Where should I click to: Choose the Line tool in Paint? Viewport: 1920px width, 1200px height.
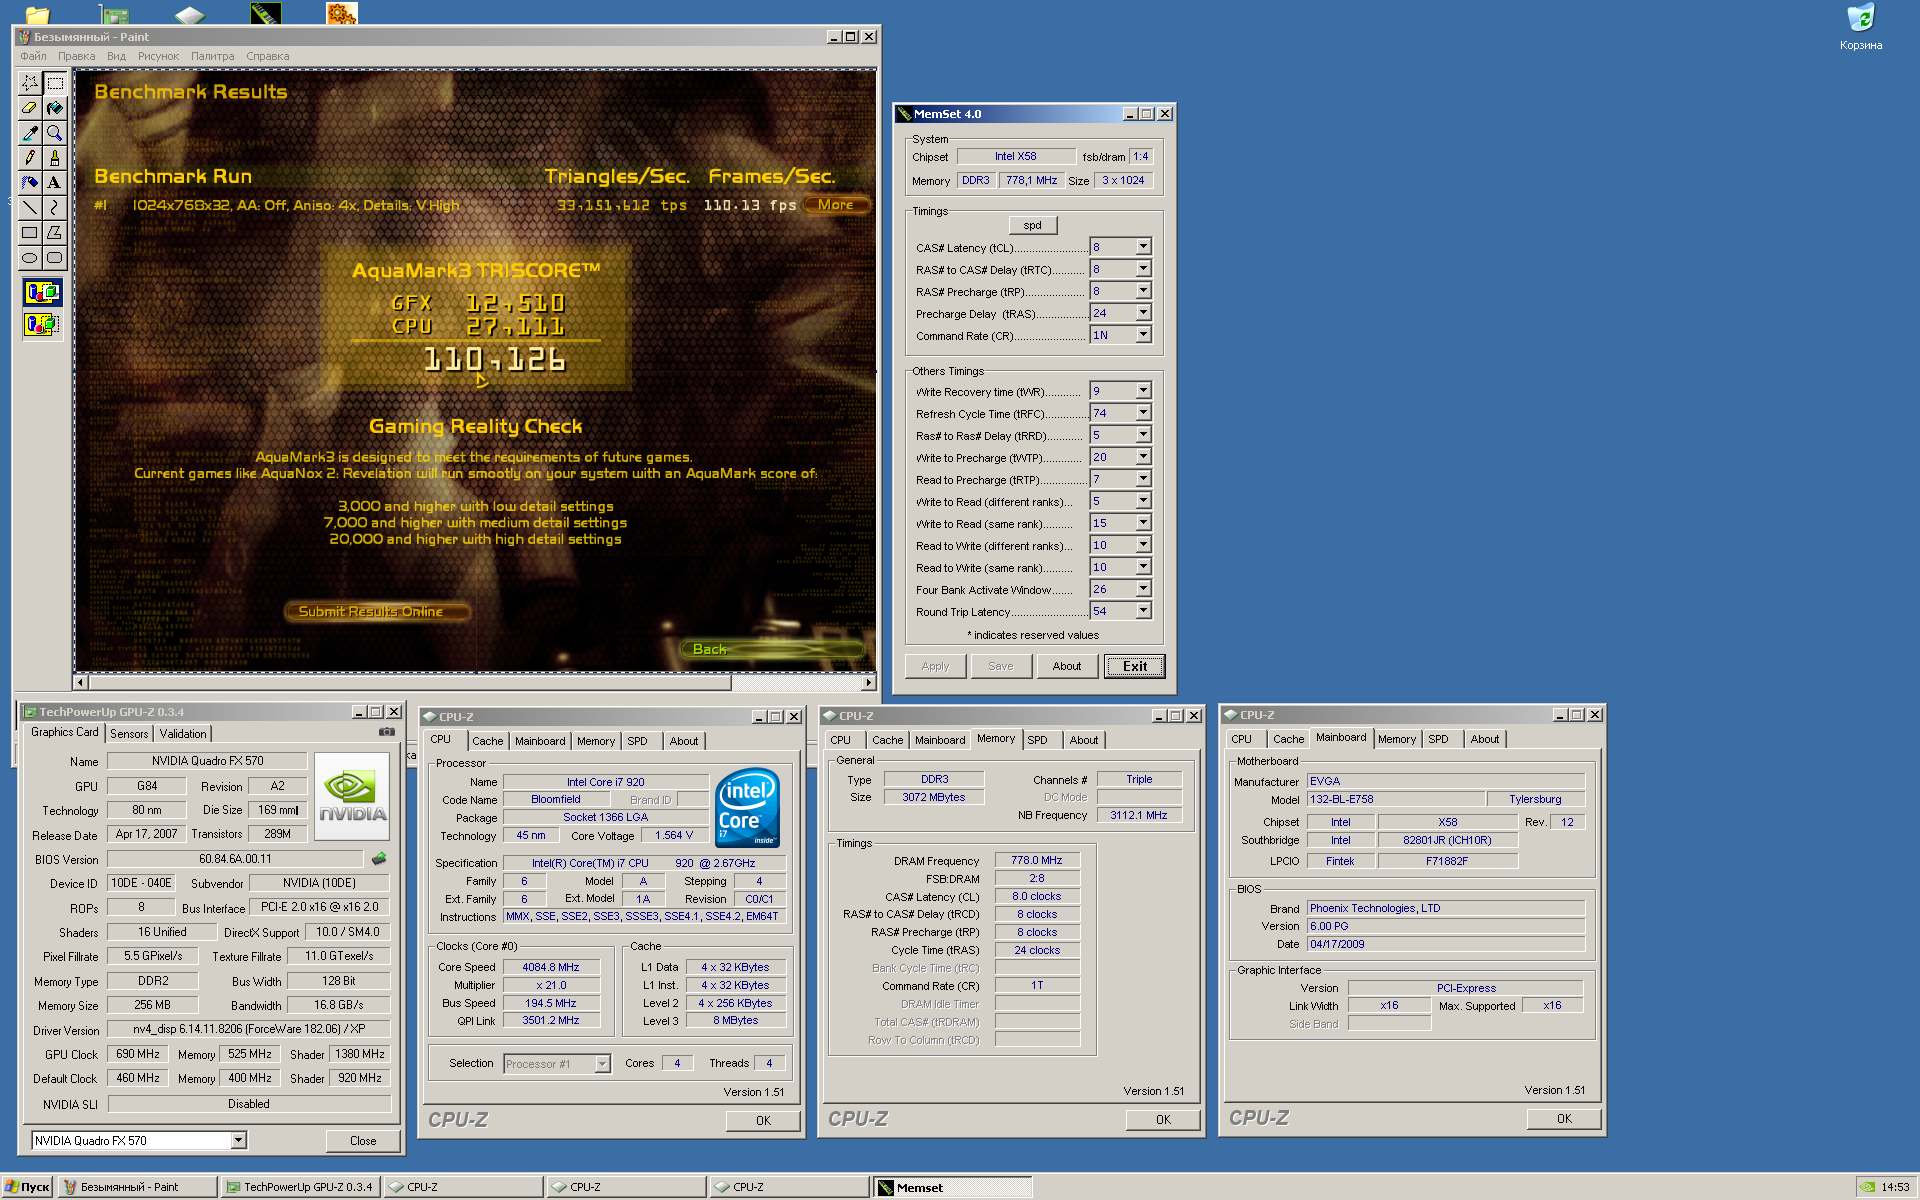[30, 208]
